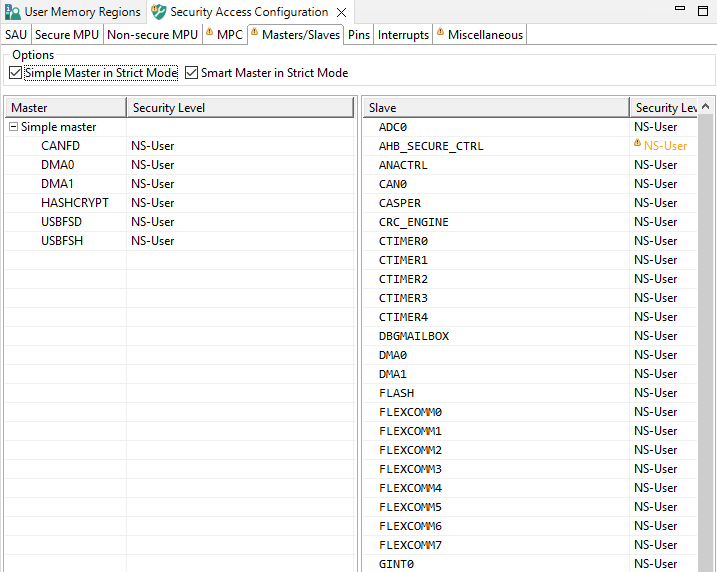Open security level dropdown for CANFD master
717x572 pixels.
(153, 146)
